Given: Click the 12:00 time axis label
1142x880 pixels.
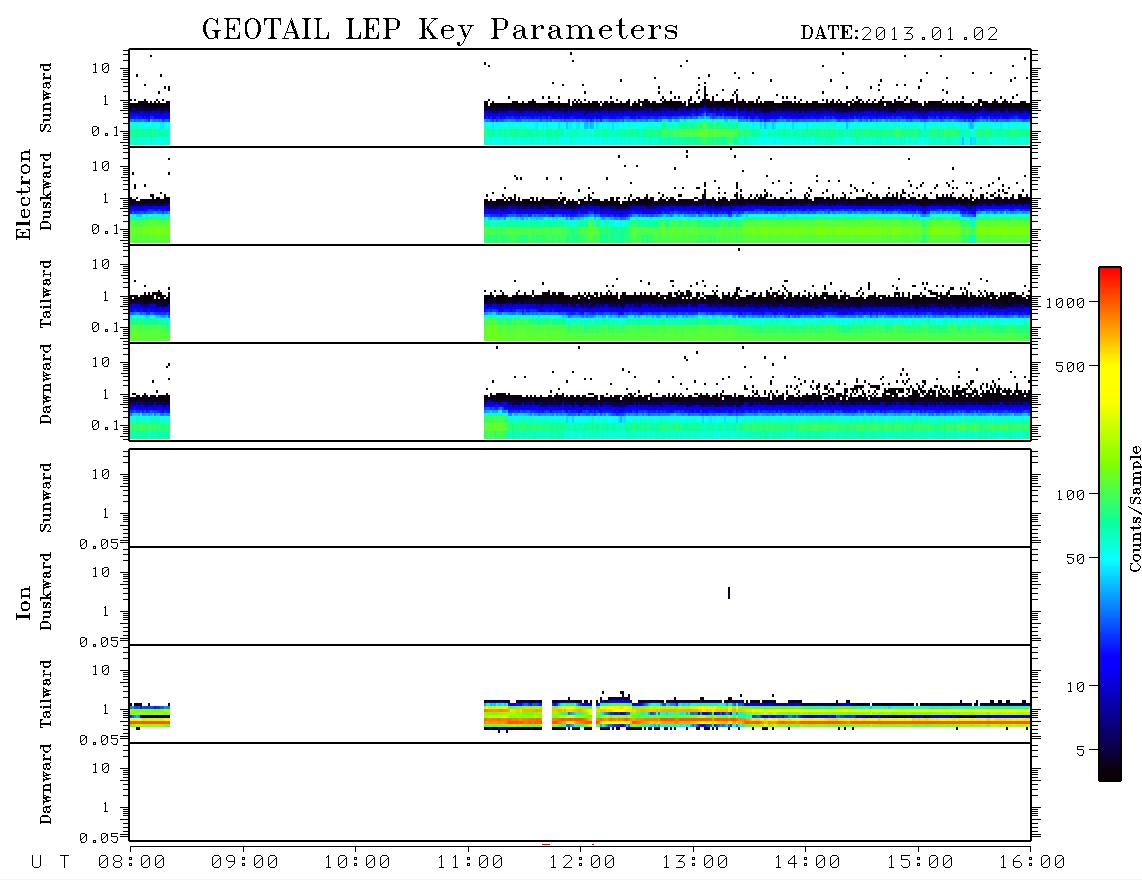Looking at the screenshot, I should click(582, 863).
